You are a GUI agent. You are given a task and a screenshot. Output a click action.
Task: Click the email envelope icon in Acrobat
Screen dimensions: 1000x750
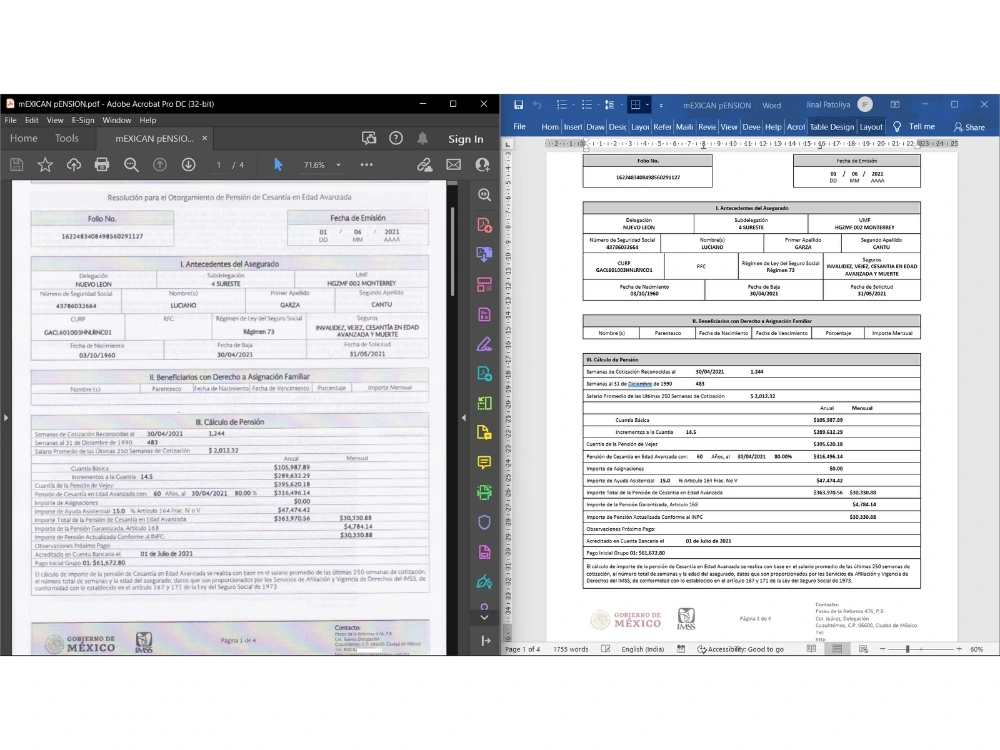point(453,165)
